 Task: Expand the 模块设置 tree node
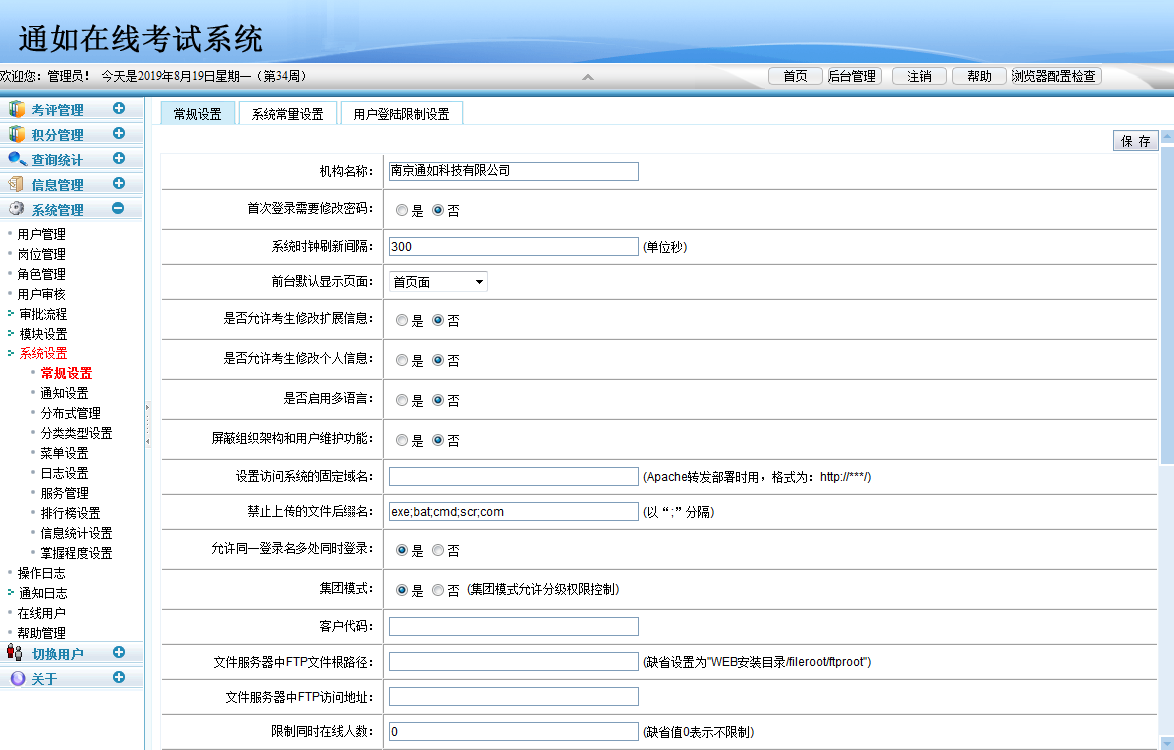coord(10,333)
